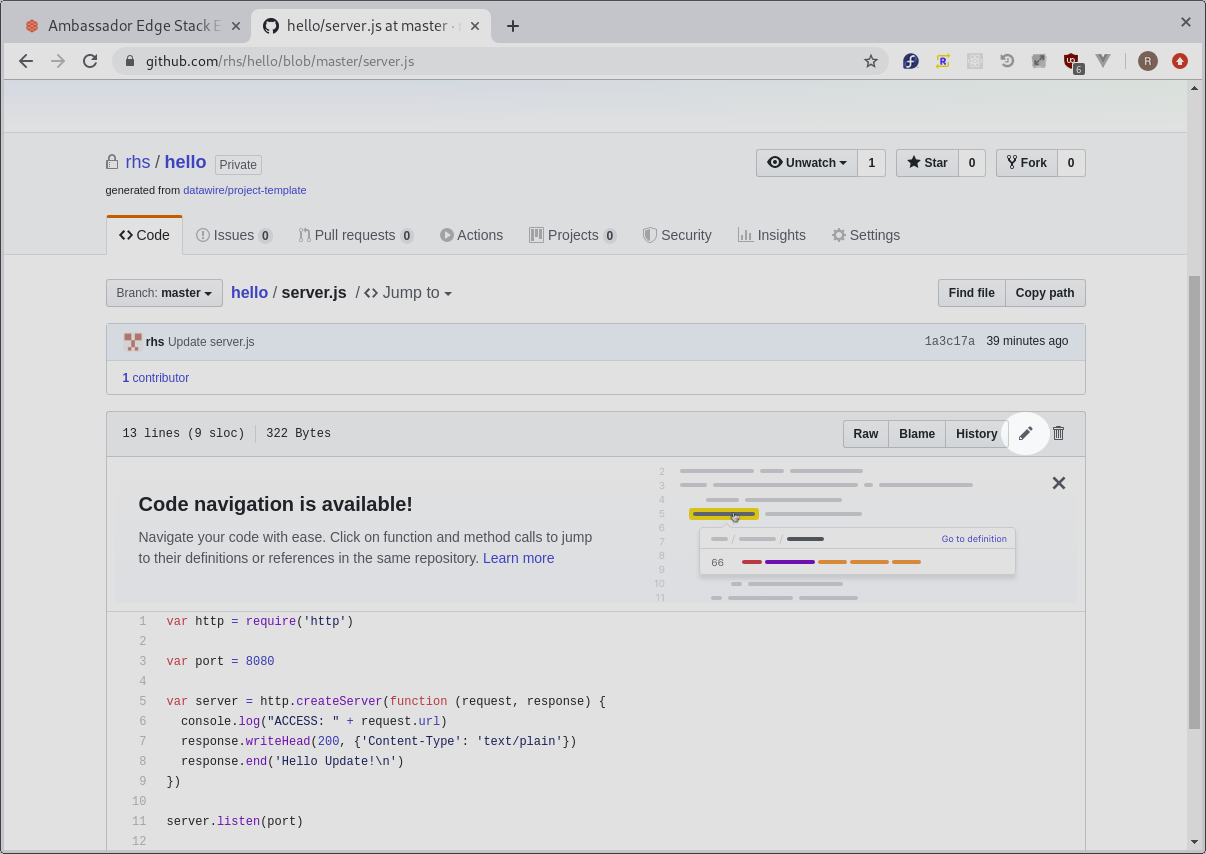
Task: Bookmark page with star icon
Action: coord(871,61)
